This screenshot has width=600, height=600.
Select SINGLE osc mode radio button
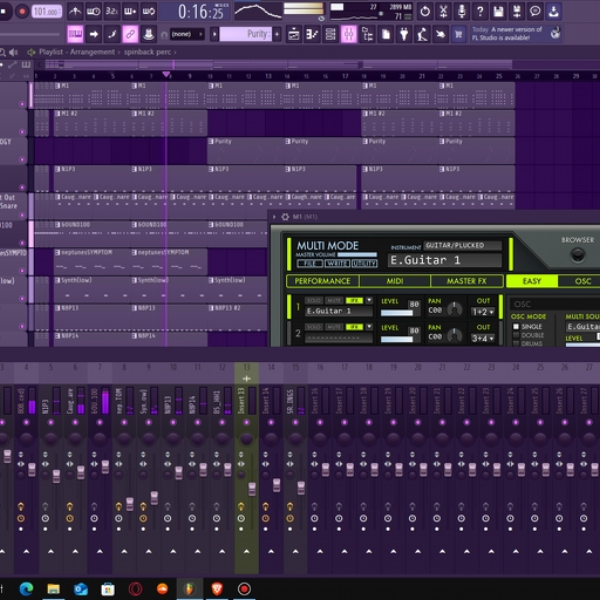tap(516, 326)
